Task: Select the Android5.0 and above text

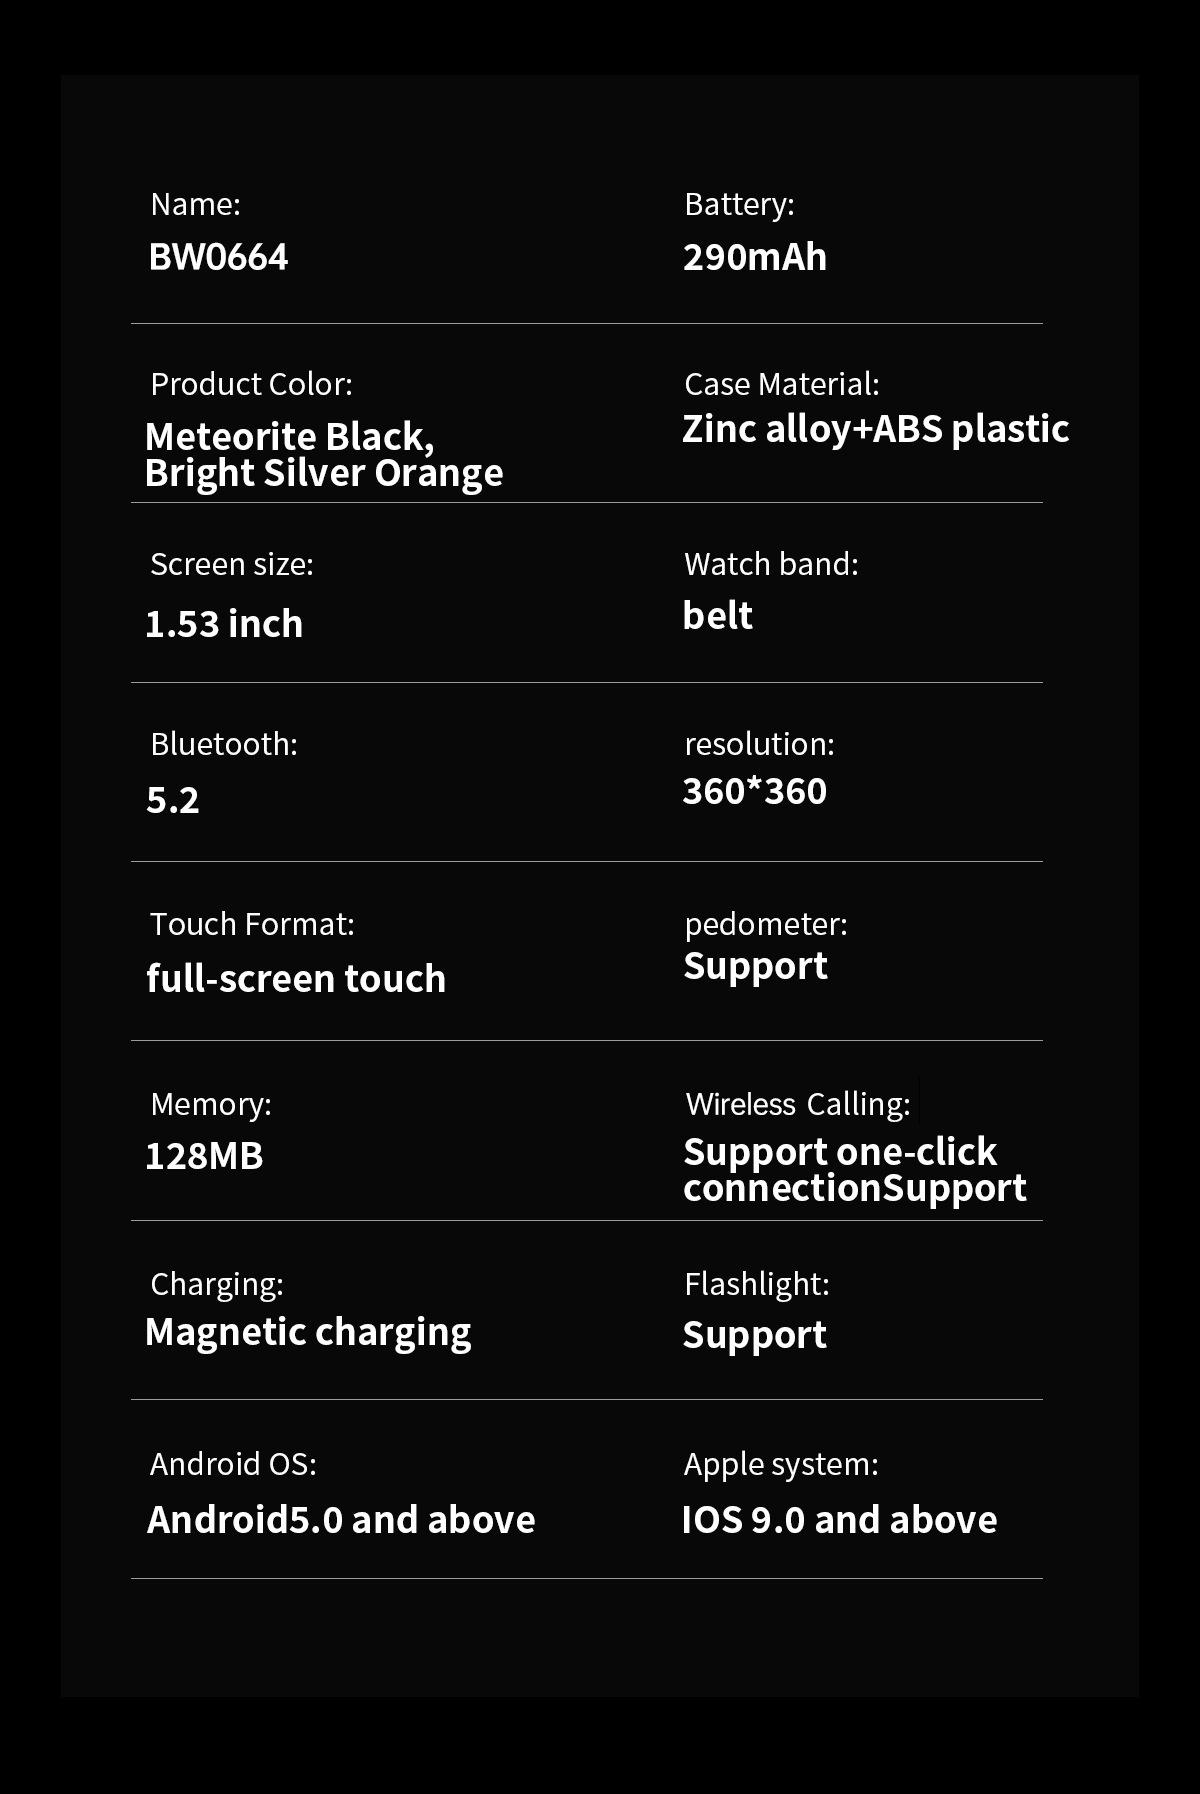Action: click(341, 1520)
